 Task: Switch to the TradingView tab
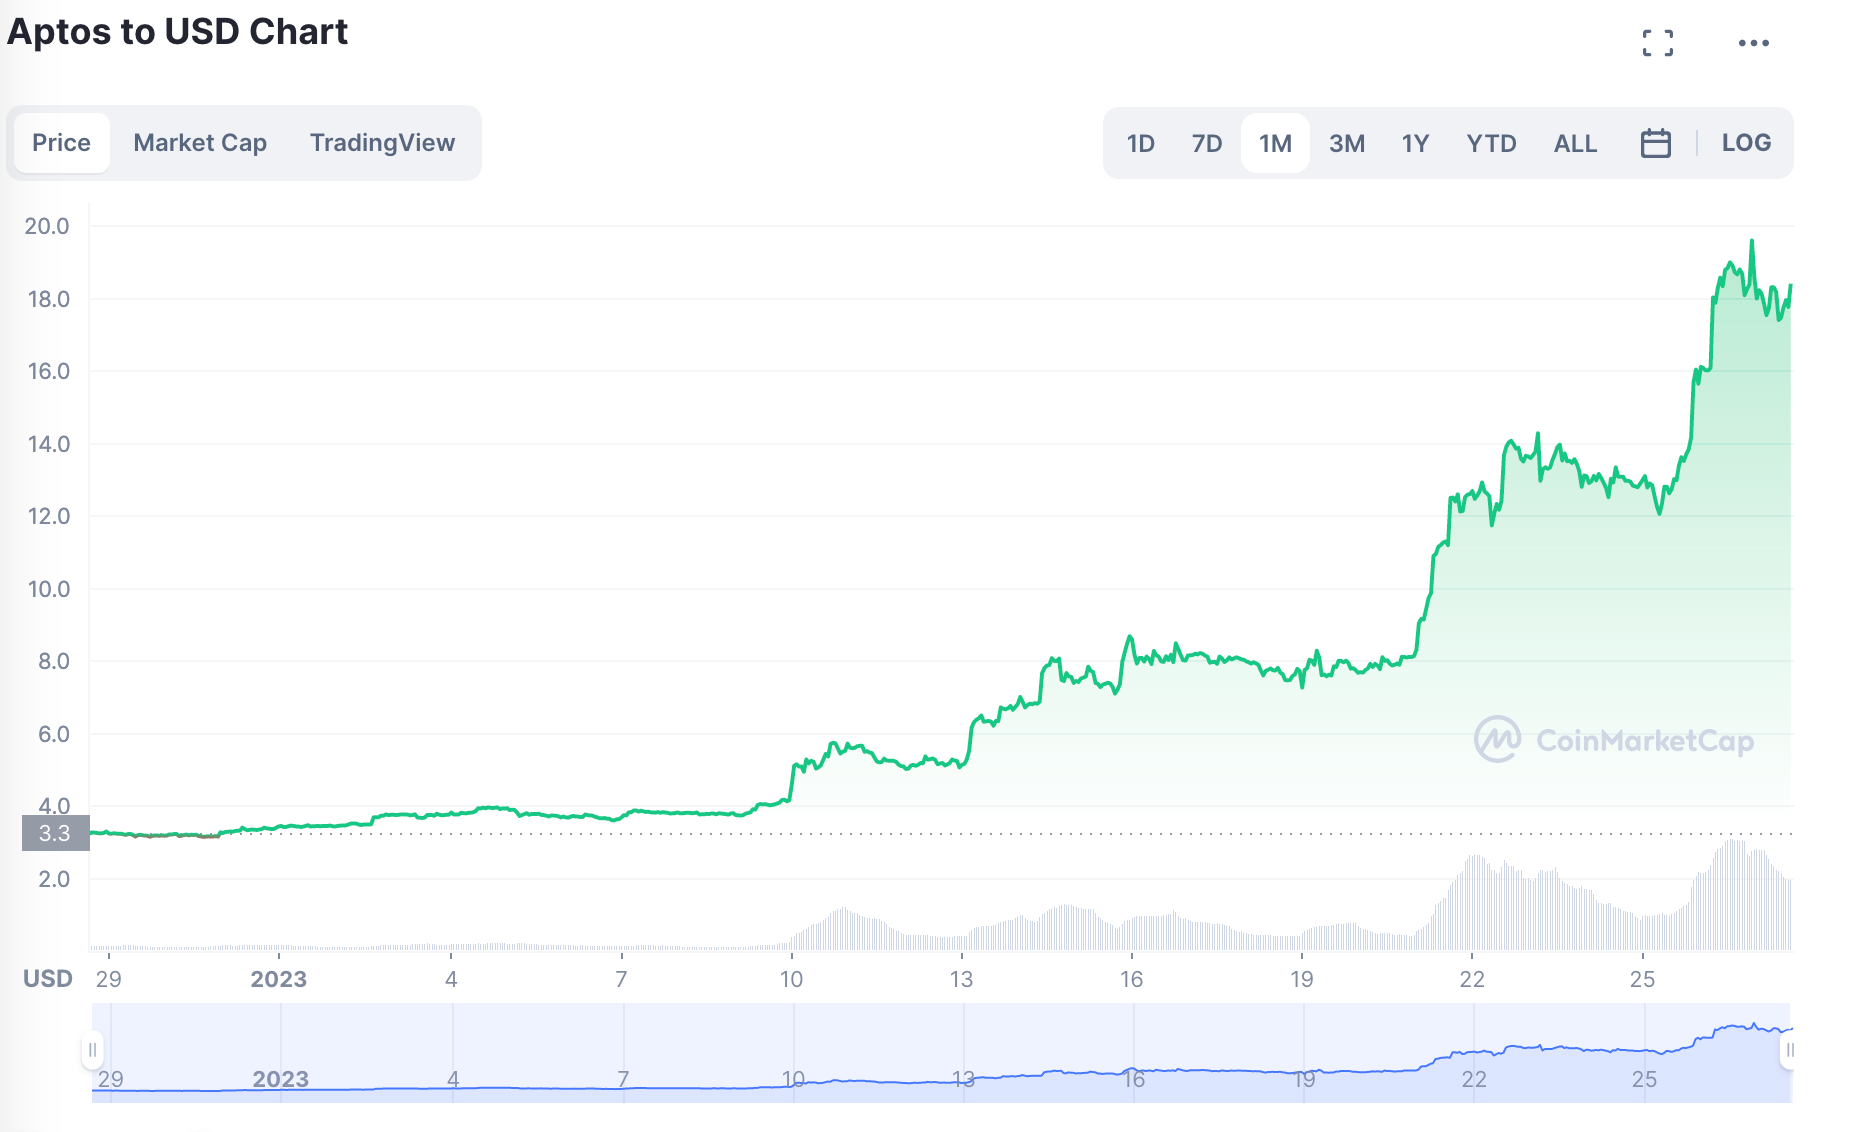click(x=382, y=143)
